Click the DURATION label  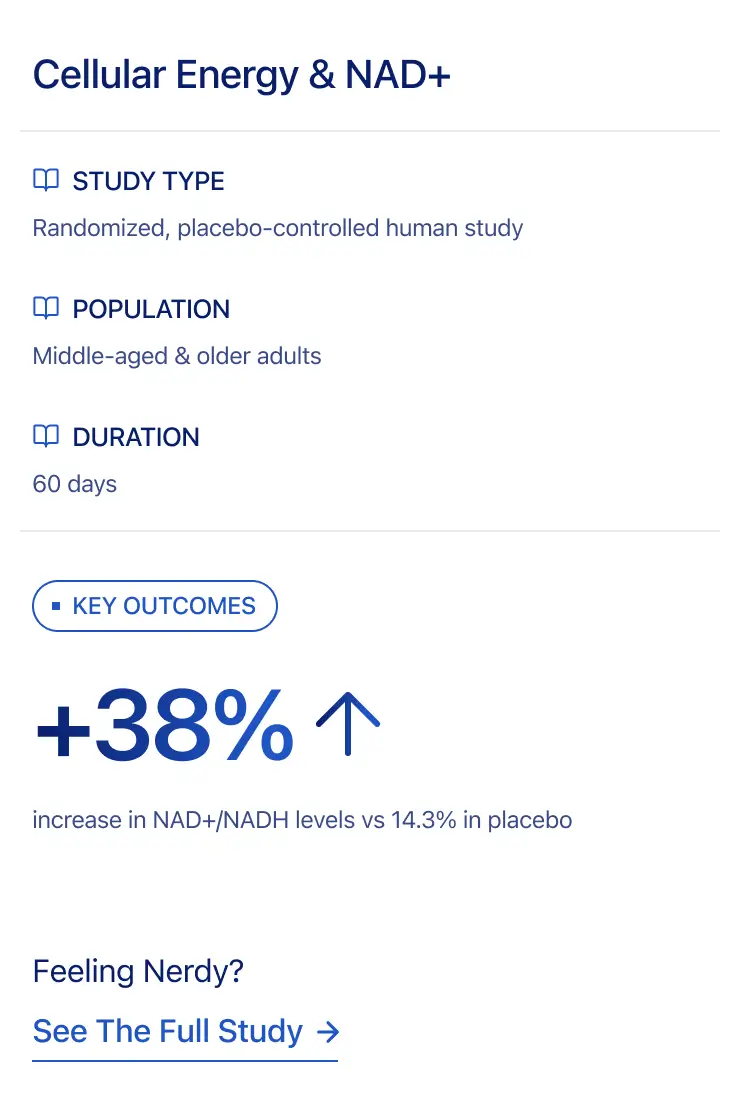[x=136, y=437]
